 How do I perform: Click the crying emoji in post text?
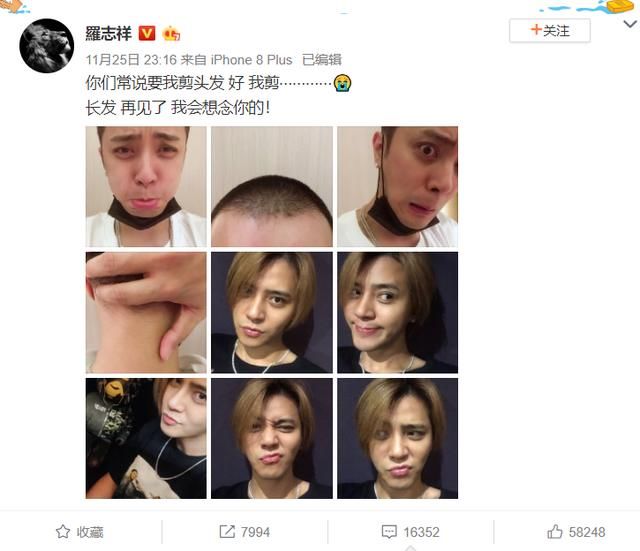(x=342, y=83)
